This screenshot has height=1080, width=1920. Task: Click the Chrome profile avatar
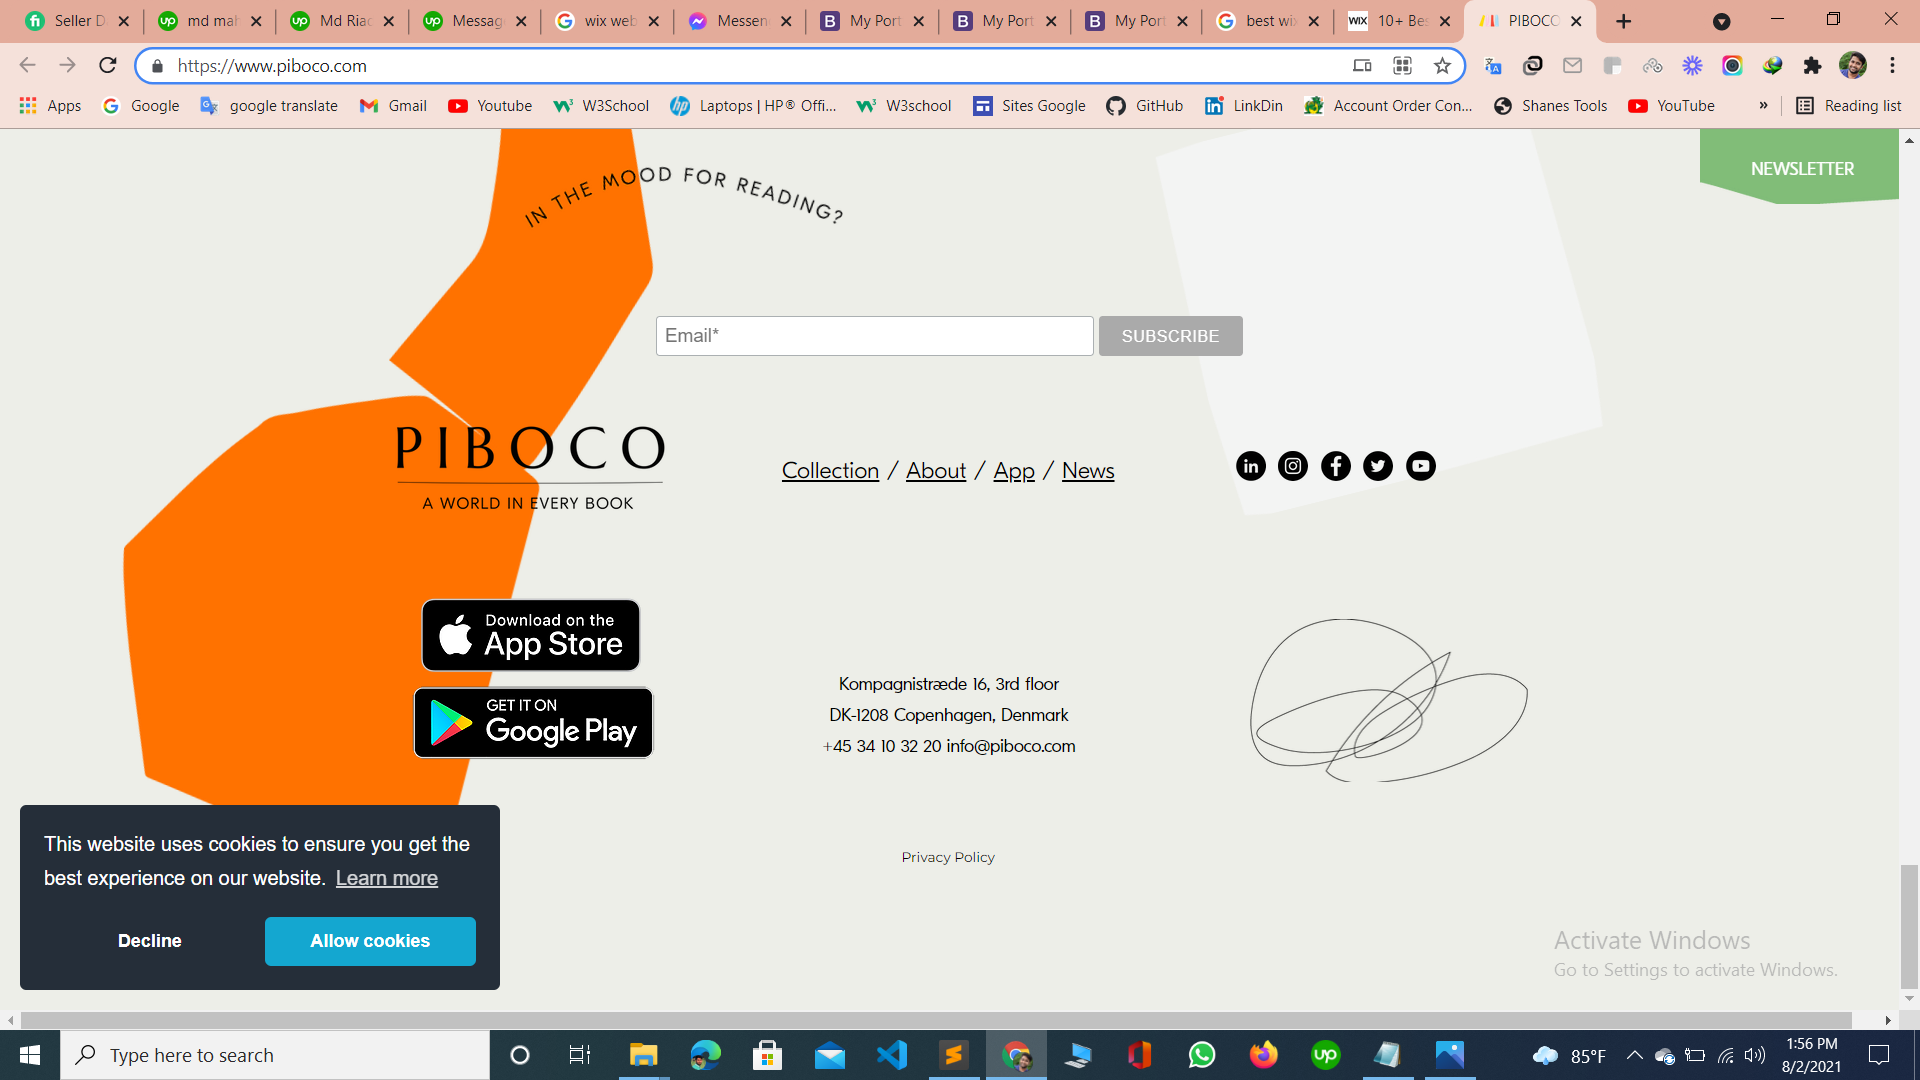1853,66
